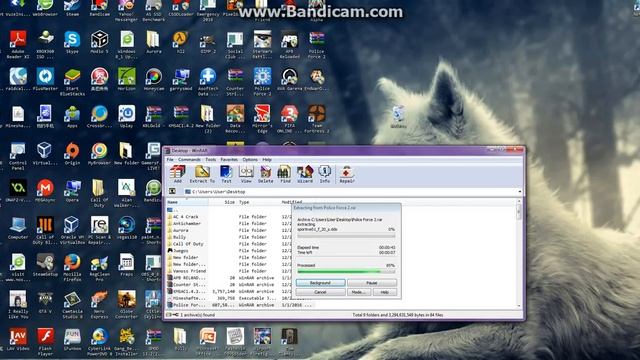Sort the list by Name column header
This screenshot has height=360, width=640.
pos(187,202)
